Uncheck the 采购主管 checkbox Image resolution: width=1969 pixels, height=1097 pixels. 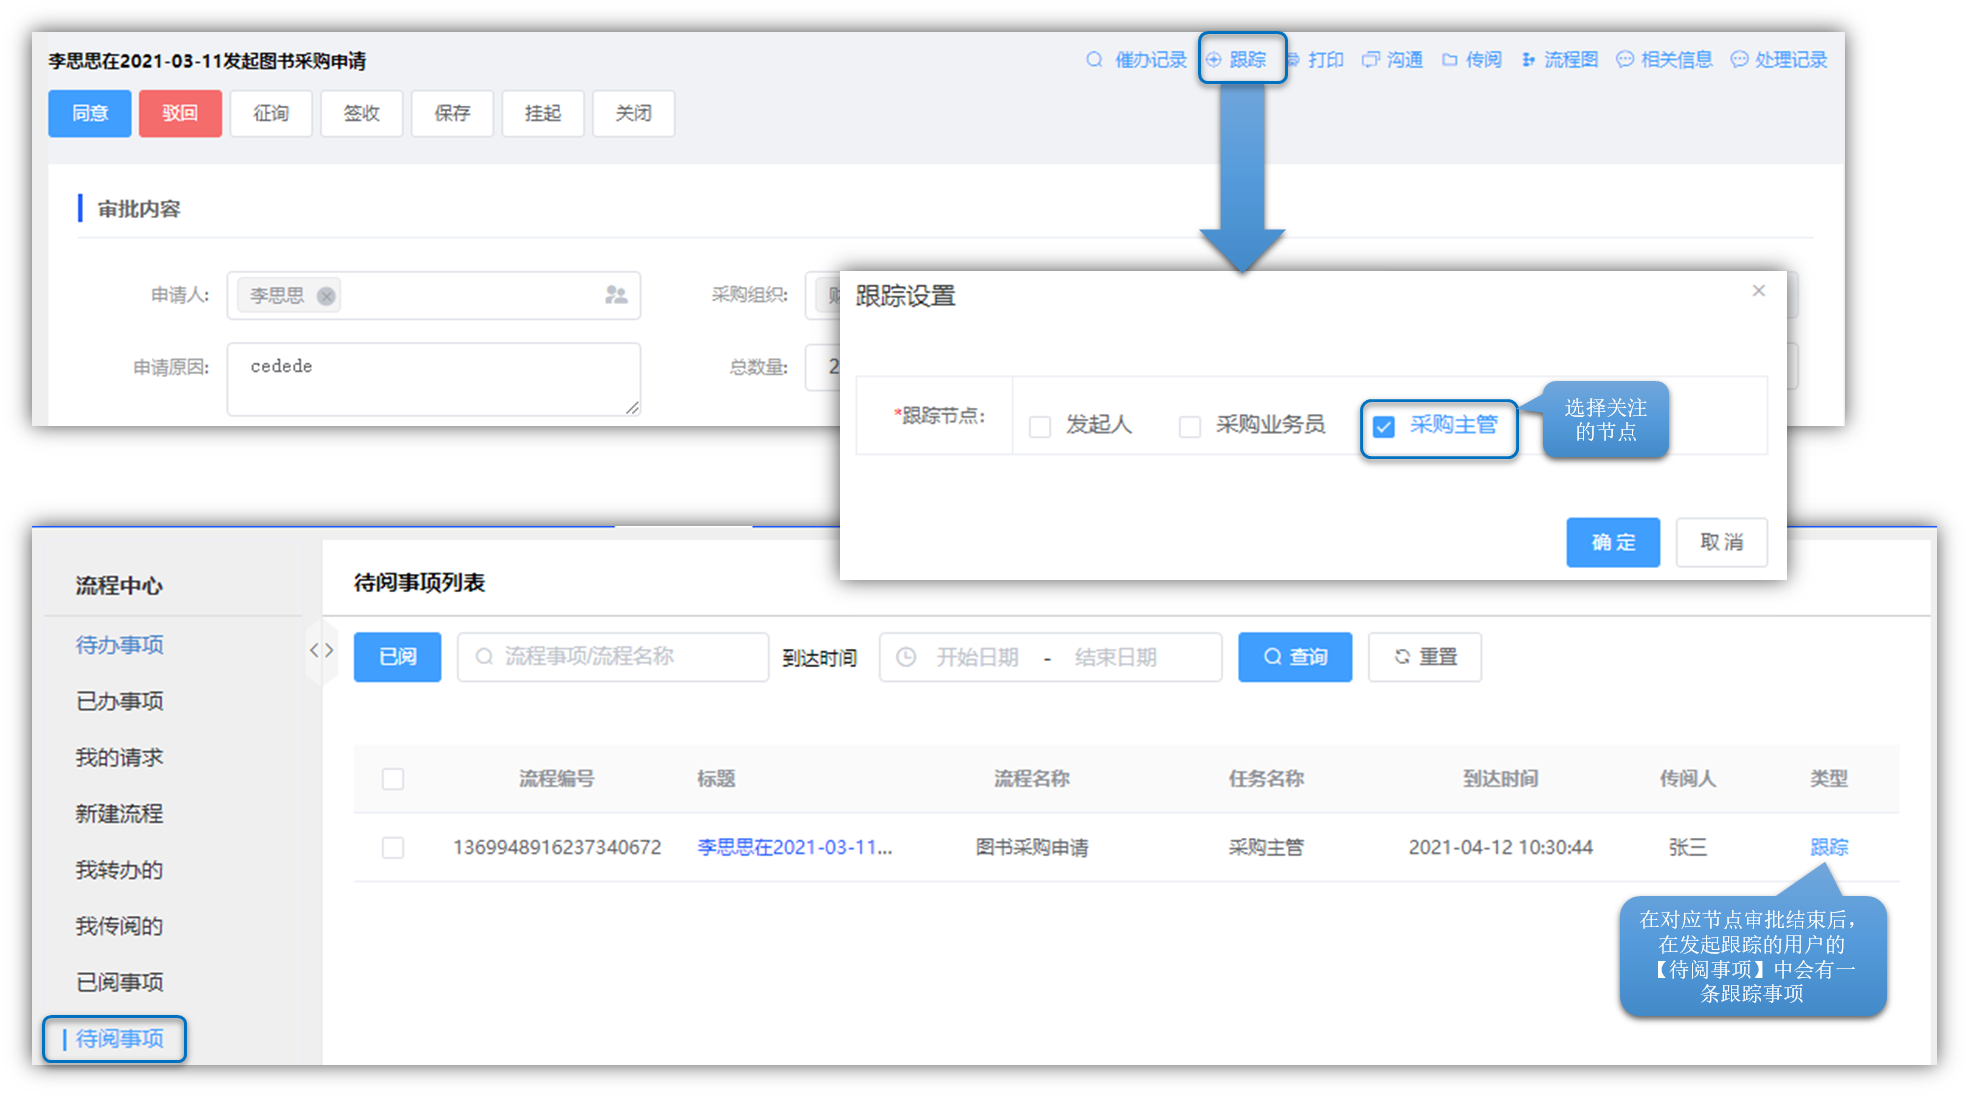(1384, 427)
